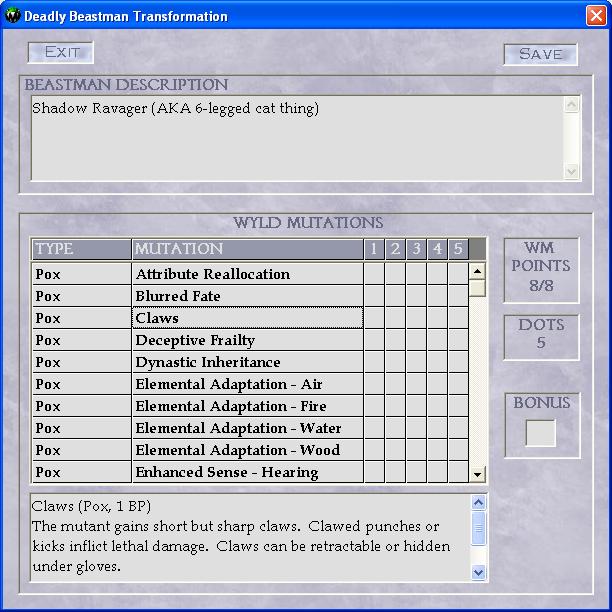Viewport: 612px width, 612px height.
Task: Click Pox type cell of Blurred Fate row
Action: [x=82, y=296]
